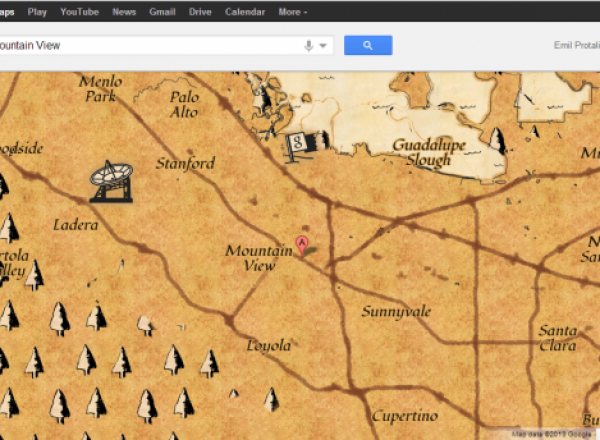Screen dimensions: 600x440
Task: Click the Loyola map label
Action: (269, 346)
